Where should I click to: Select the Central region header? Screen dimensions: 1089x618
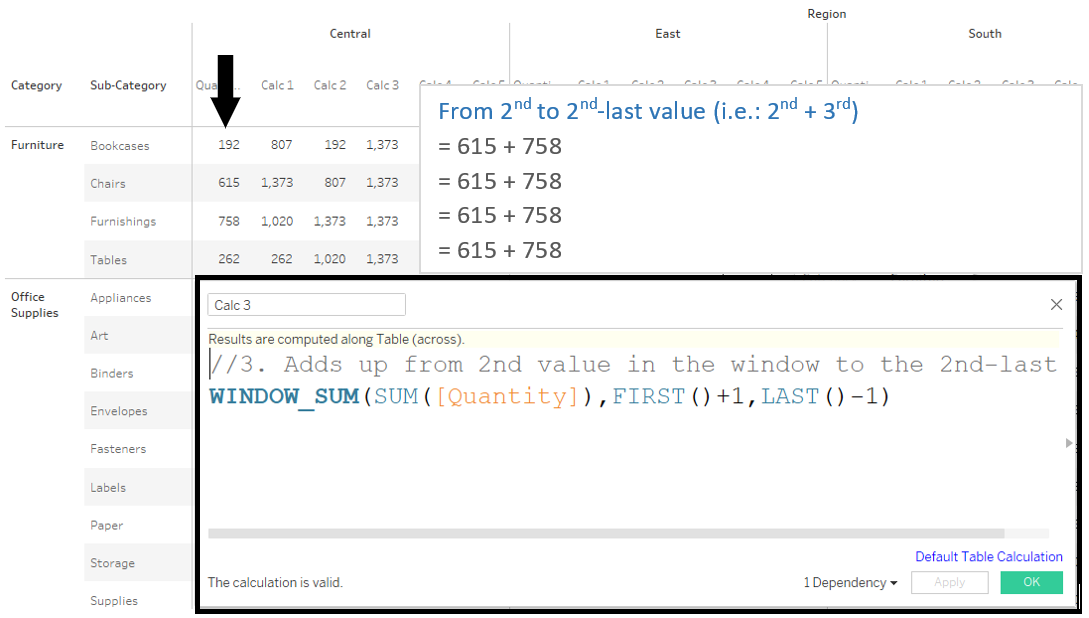pyautogui.click(x=350, y=34)
